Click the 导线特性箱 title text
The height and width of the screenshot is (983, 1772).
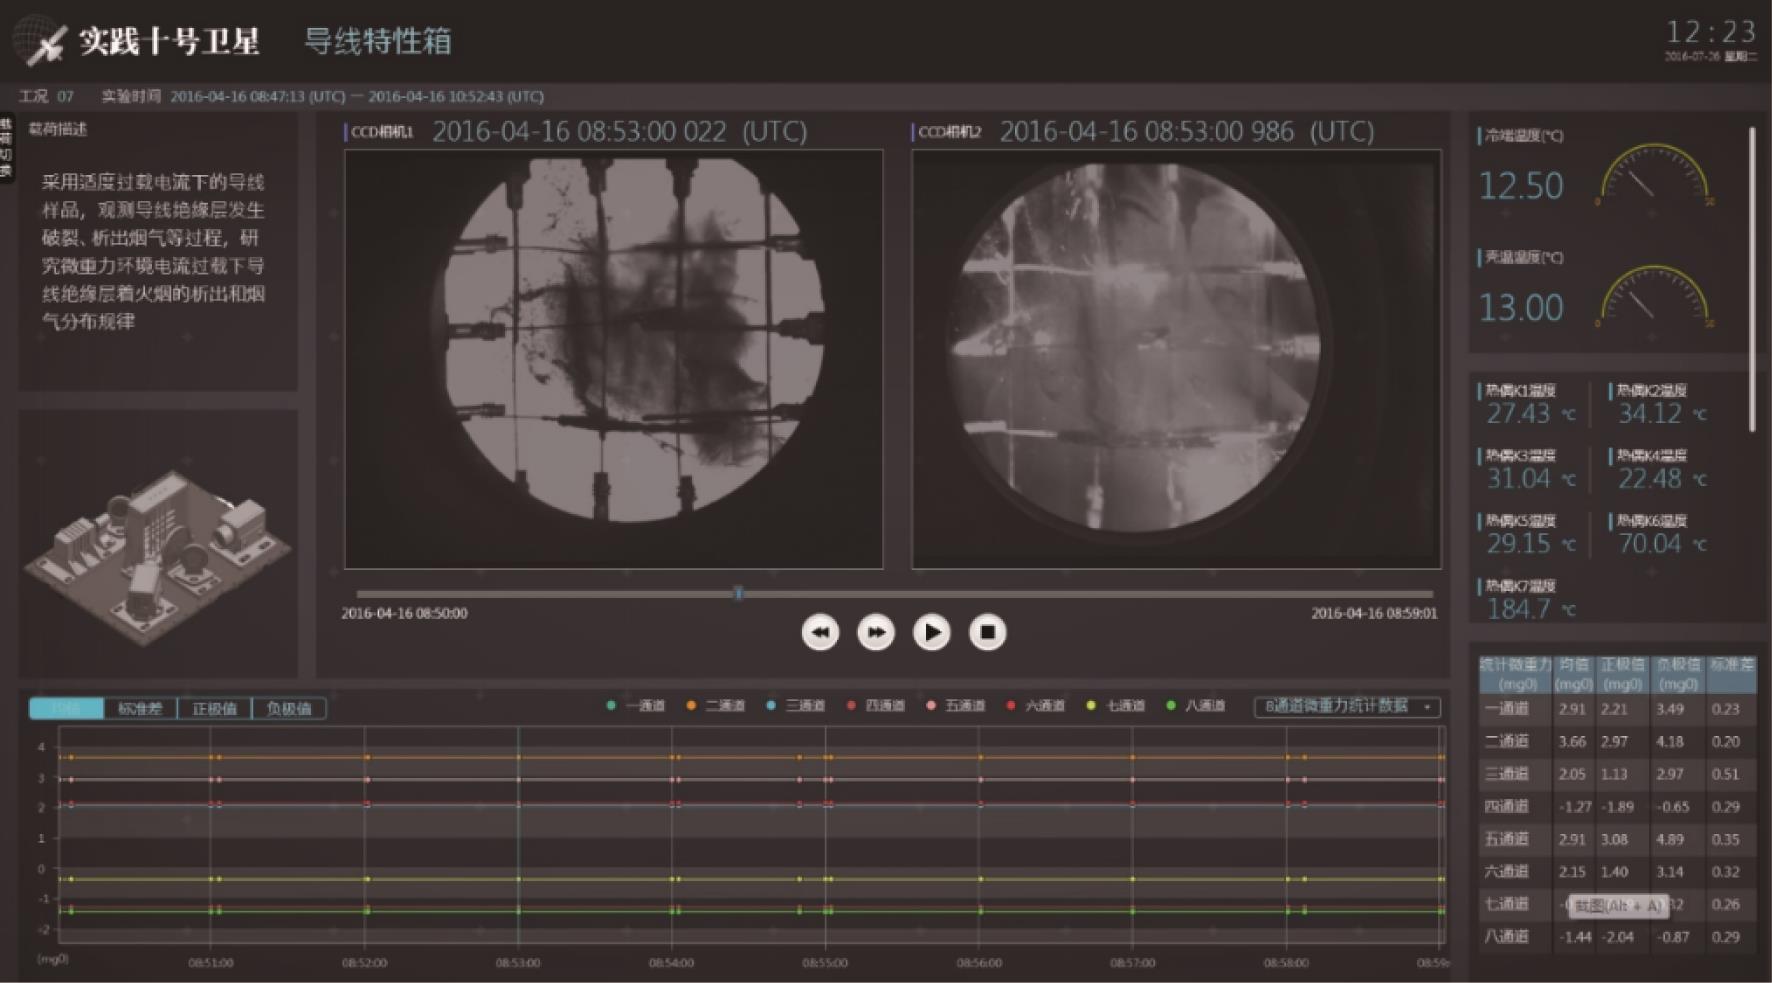(x=378, y=41)
